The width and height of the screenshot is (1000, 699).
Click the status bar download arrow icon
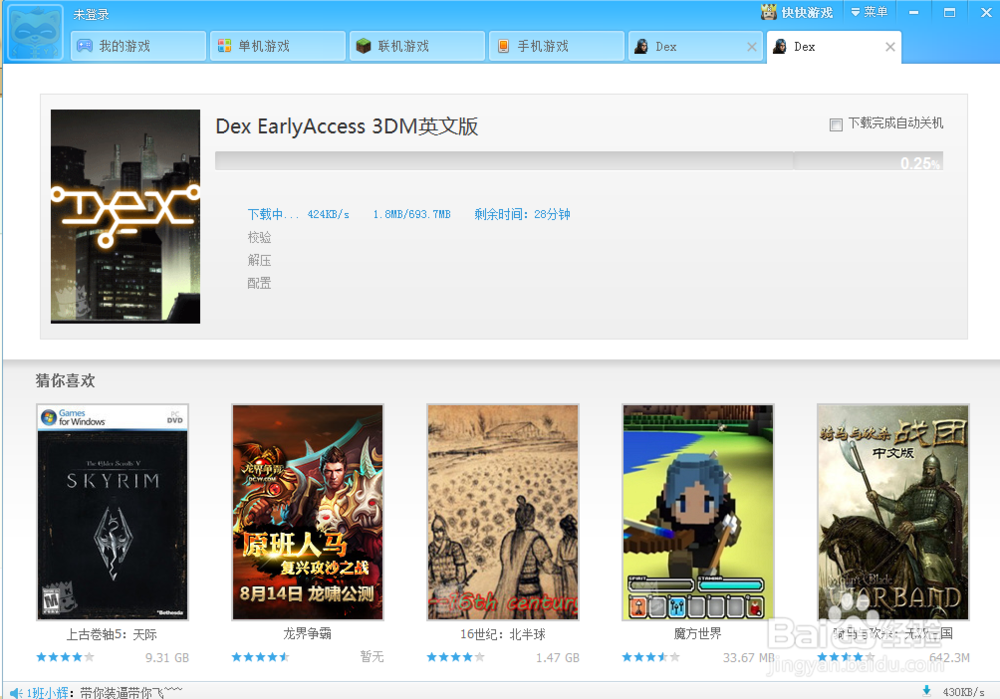(x=927, y=691)
